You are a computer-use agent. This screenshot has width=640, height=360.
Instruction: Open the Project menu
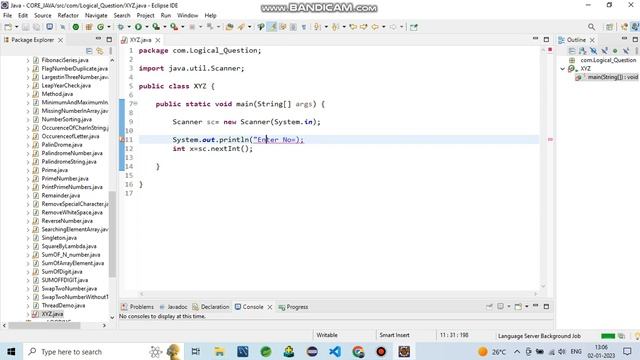click(145, 16)
